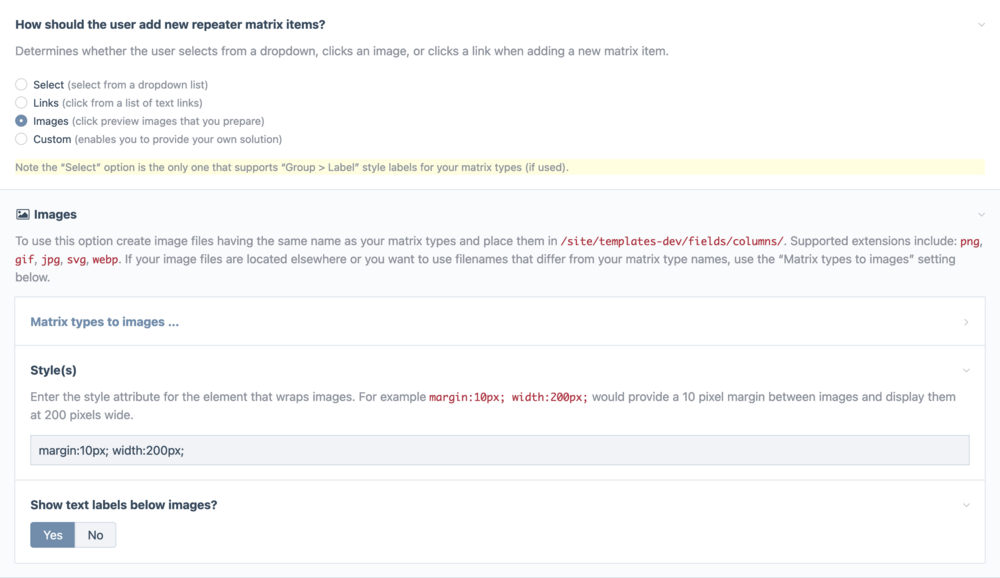
Task: Select the Images radio option
Action: [x=21, y=121]
